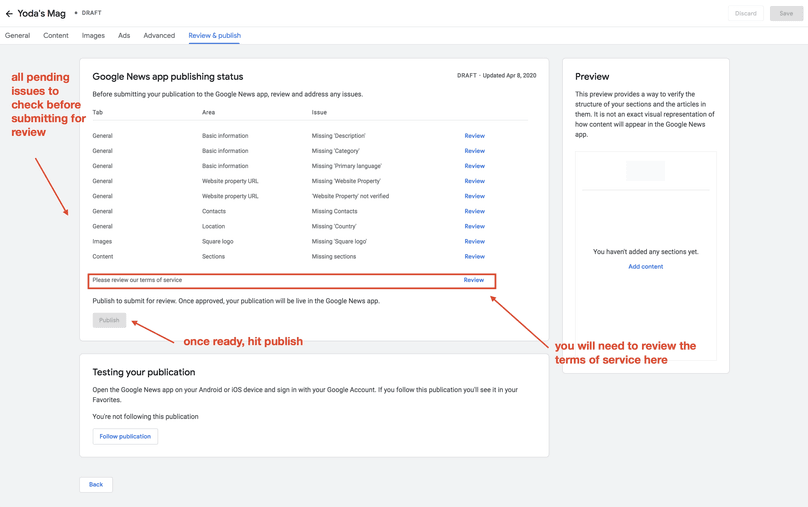This screenshot has height=507, width=808.
Task: Review the terms of service
Action: click(473, 280)
